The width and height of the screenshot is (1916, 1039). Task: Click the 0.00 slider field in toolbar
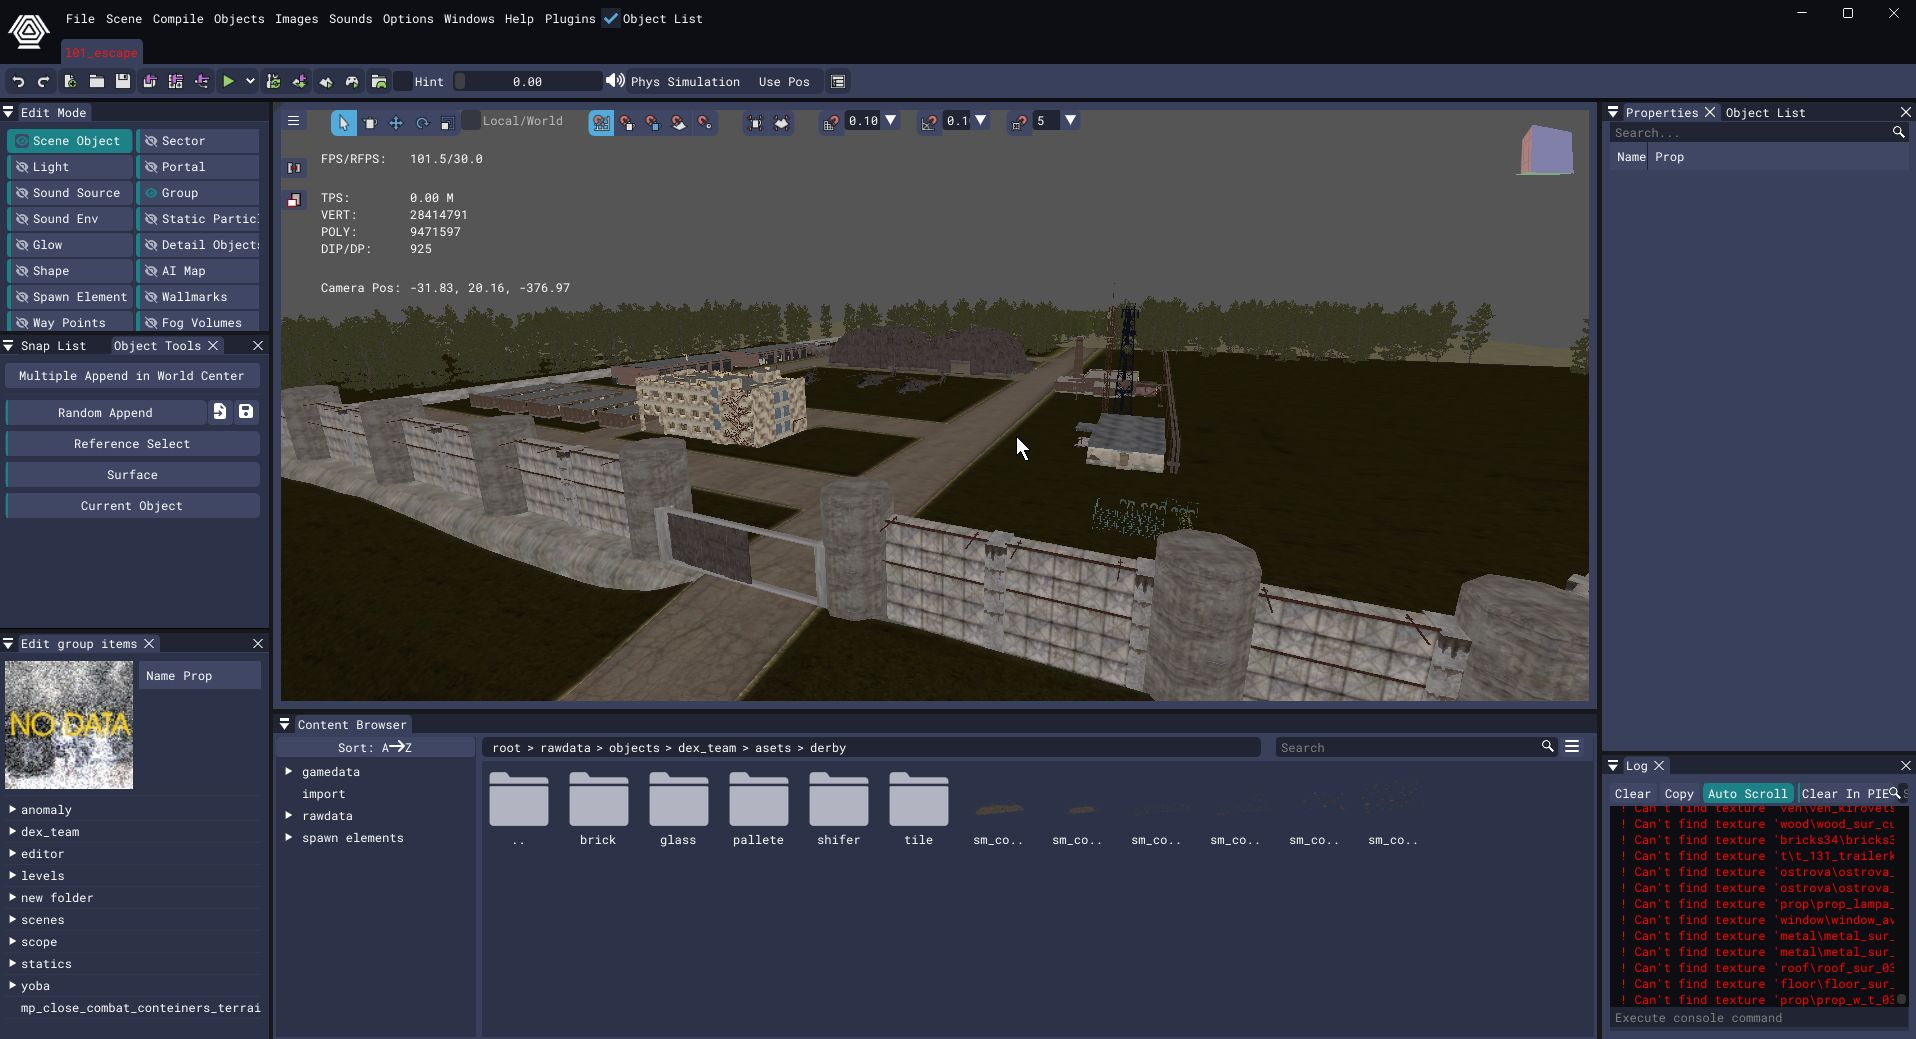527,82
